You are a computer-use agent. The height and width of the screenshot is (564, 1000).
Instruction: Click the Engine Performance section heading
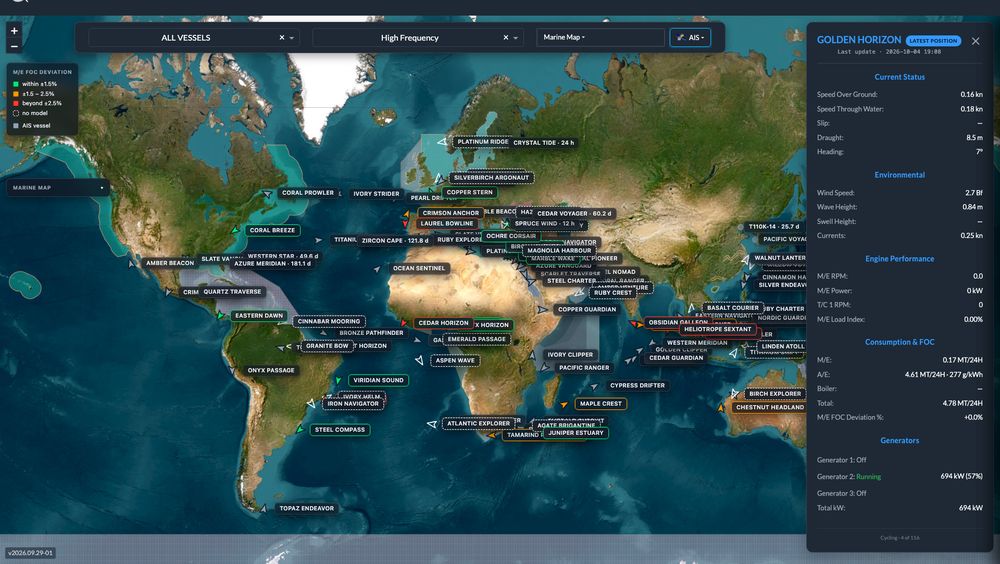pyautogui.click(x=899, y=259)
